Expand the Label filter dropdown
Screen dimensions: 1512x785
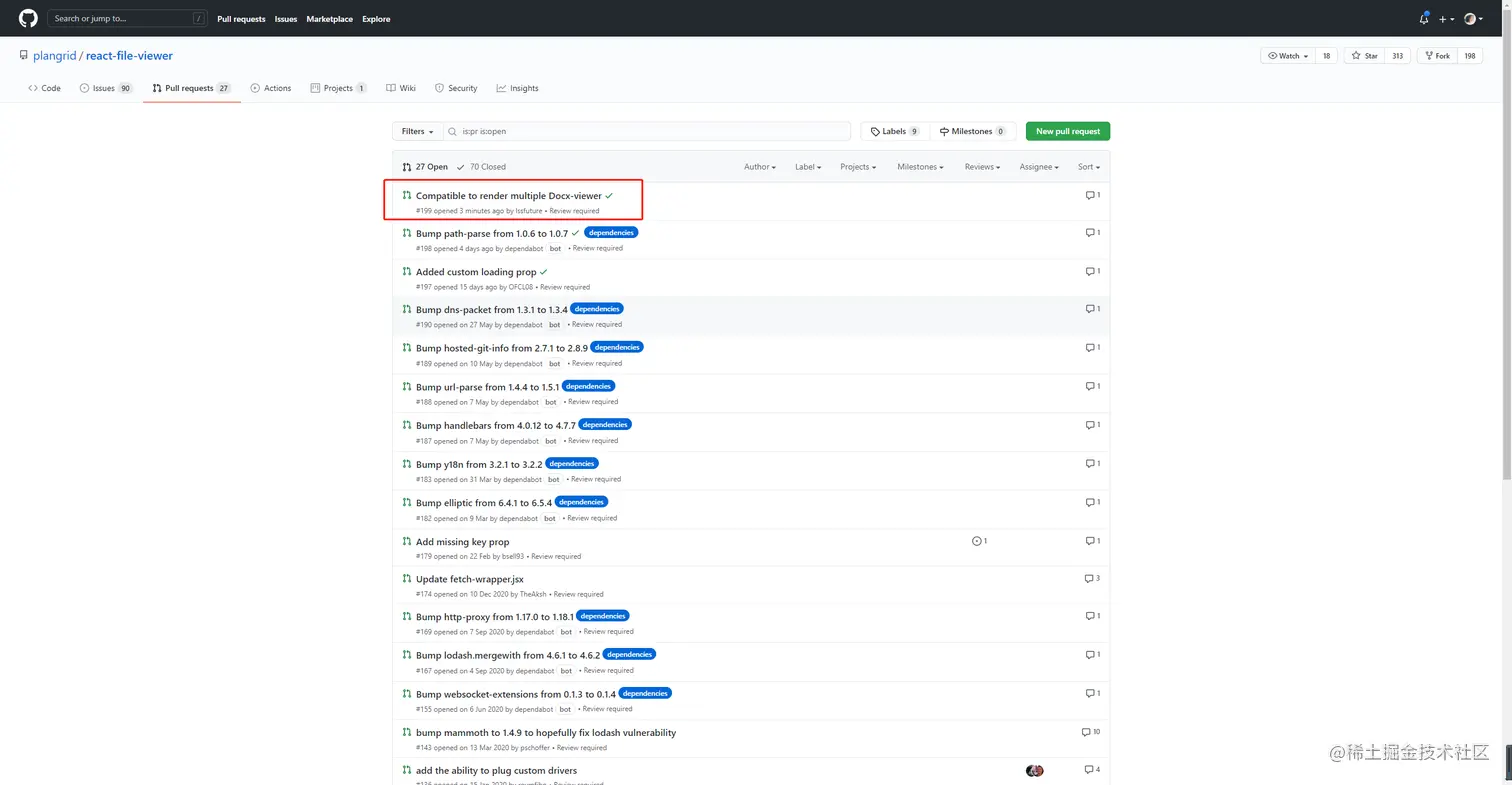(808, 167)
